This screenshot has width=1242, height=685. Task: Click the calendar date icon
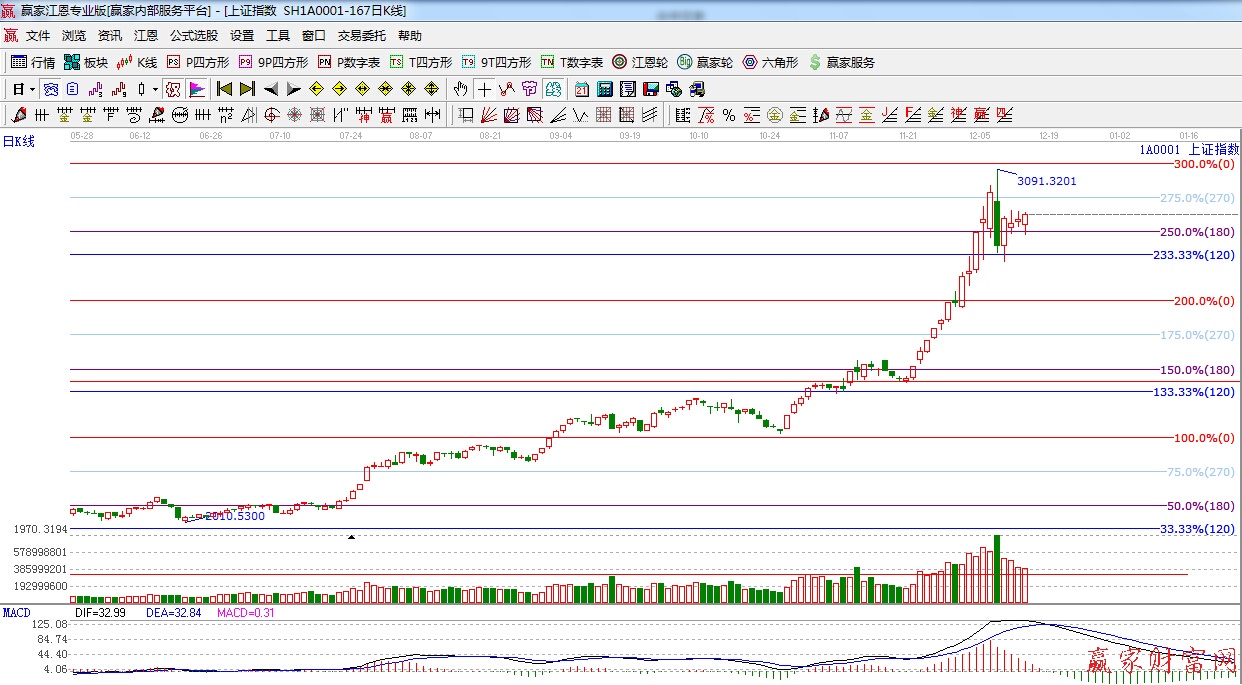tap(581, 89)
